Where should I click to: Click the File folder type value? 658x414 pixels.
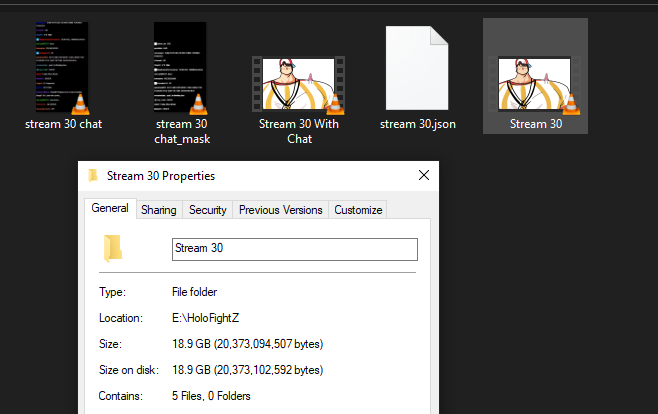(194, 292)
